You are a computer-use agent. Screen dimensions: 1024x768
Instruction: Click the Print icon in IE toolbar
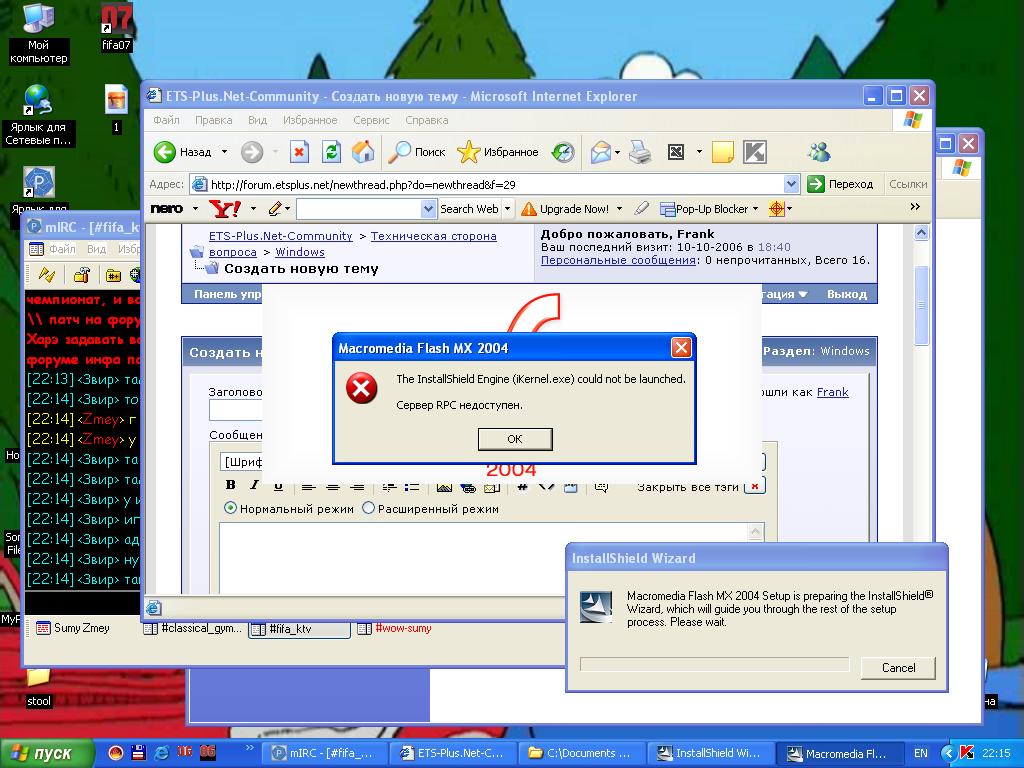640,152
